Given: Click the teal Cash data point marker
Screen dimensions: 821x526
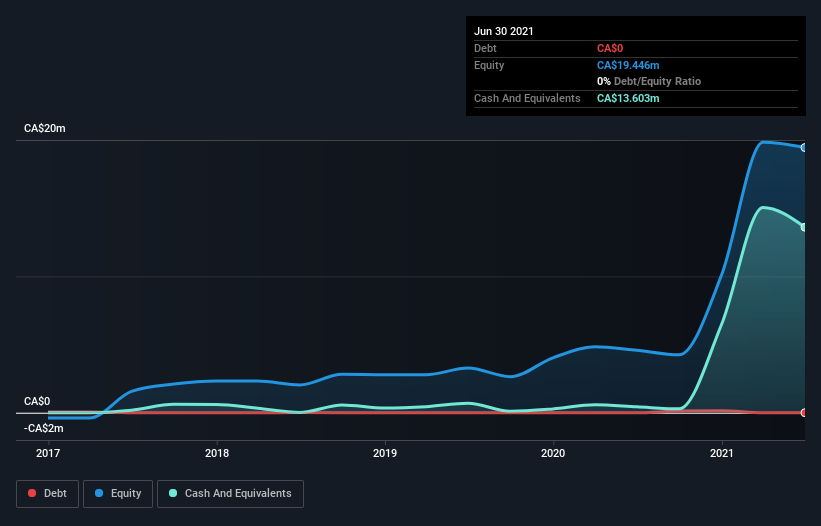Looking at the screenshot, I should point(804,227).
